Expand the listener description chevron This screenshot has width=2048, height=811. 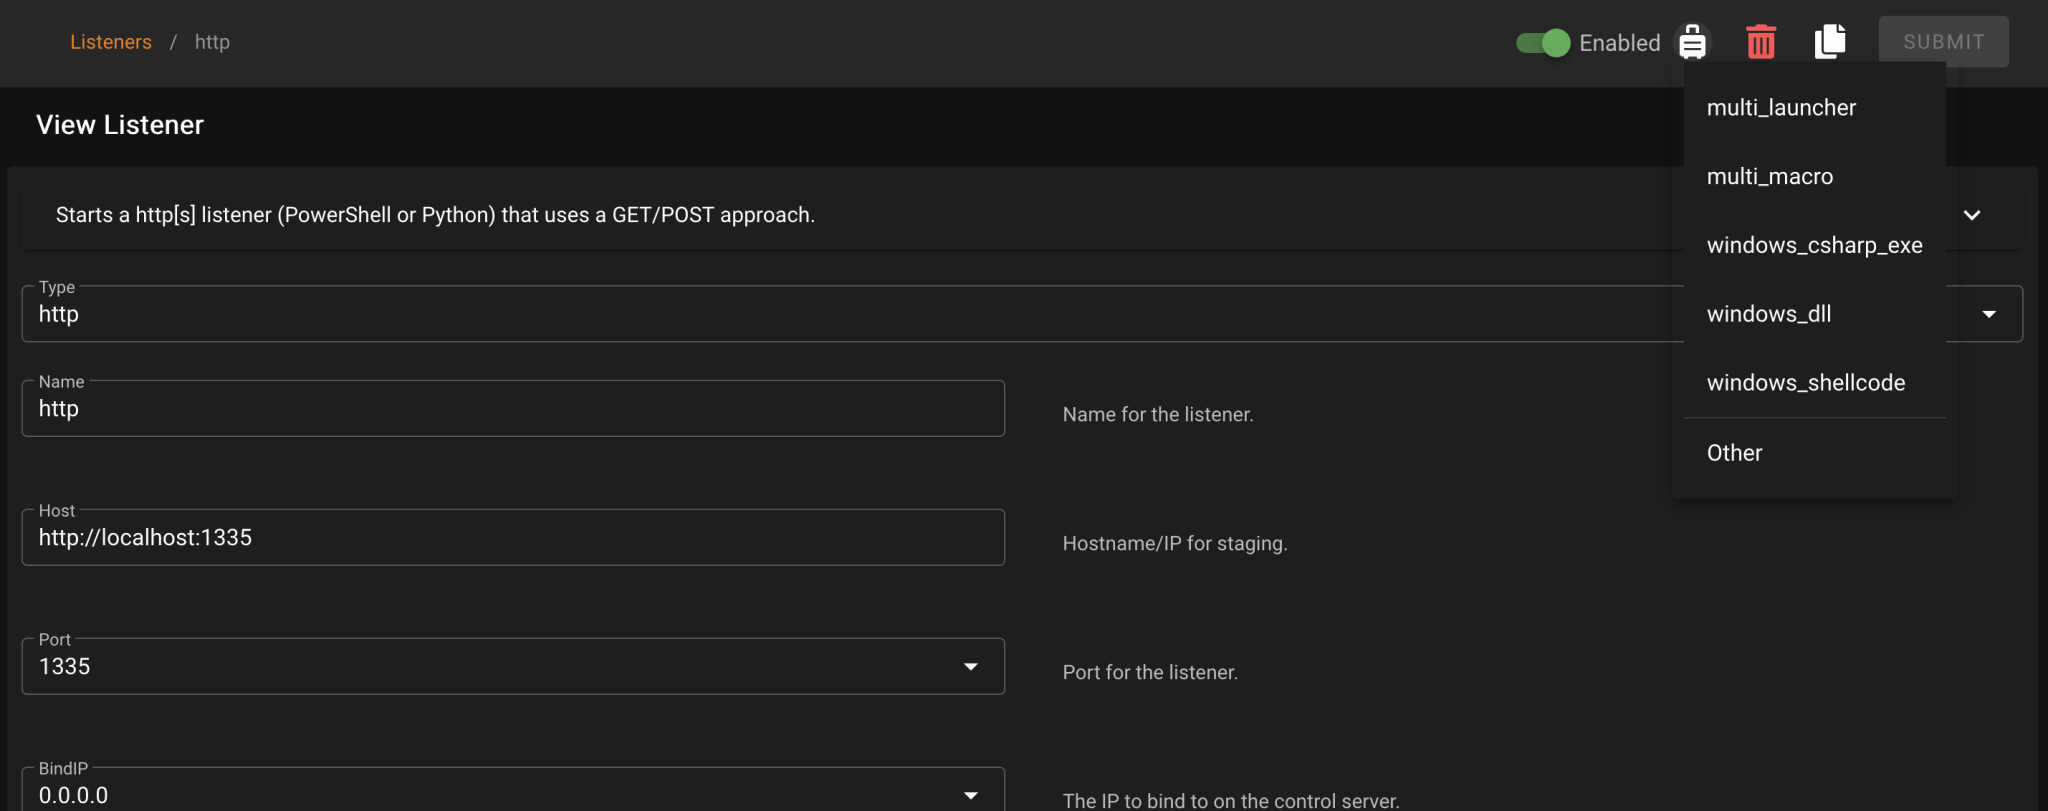pyautogui.click(x=1972, y=215)
